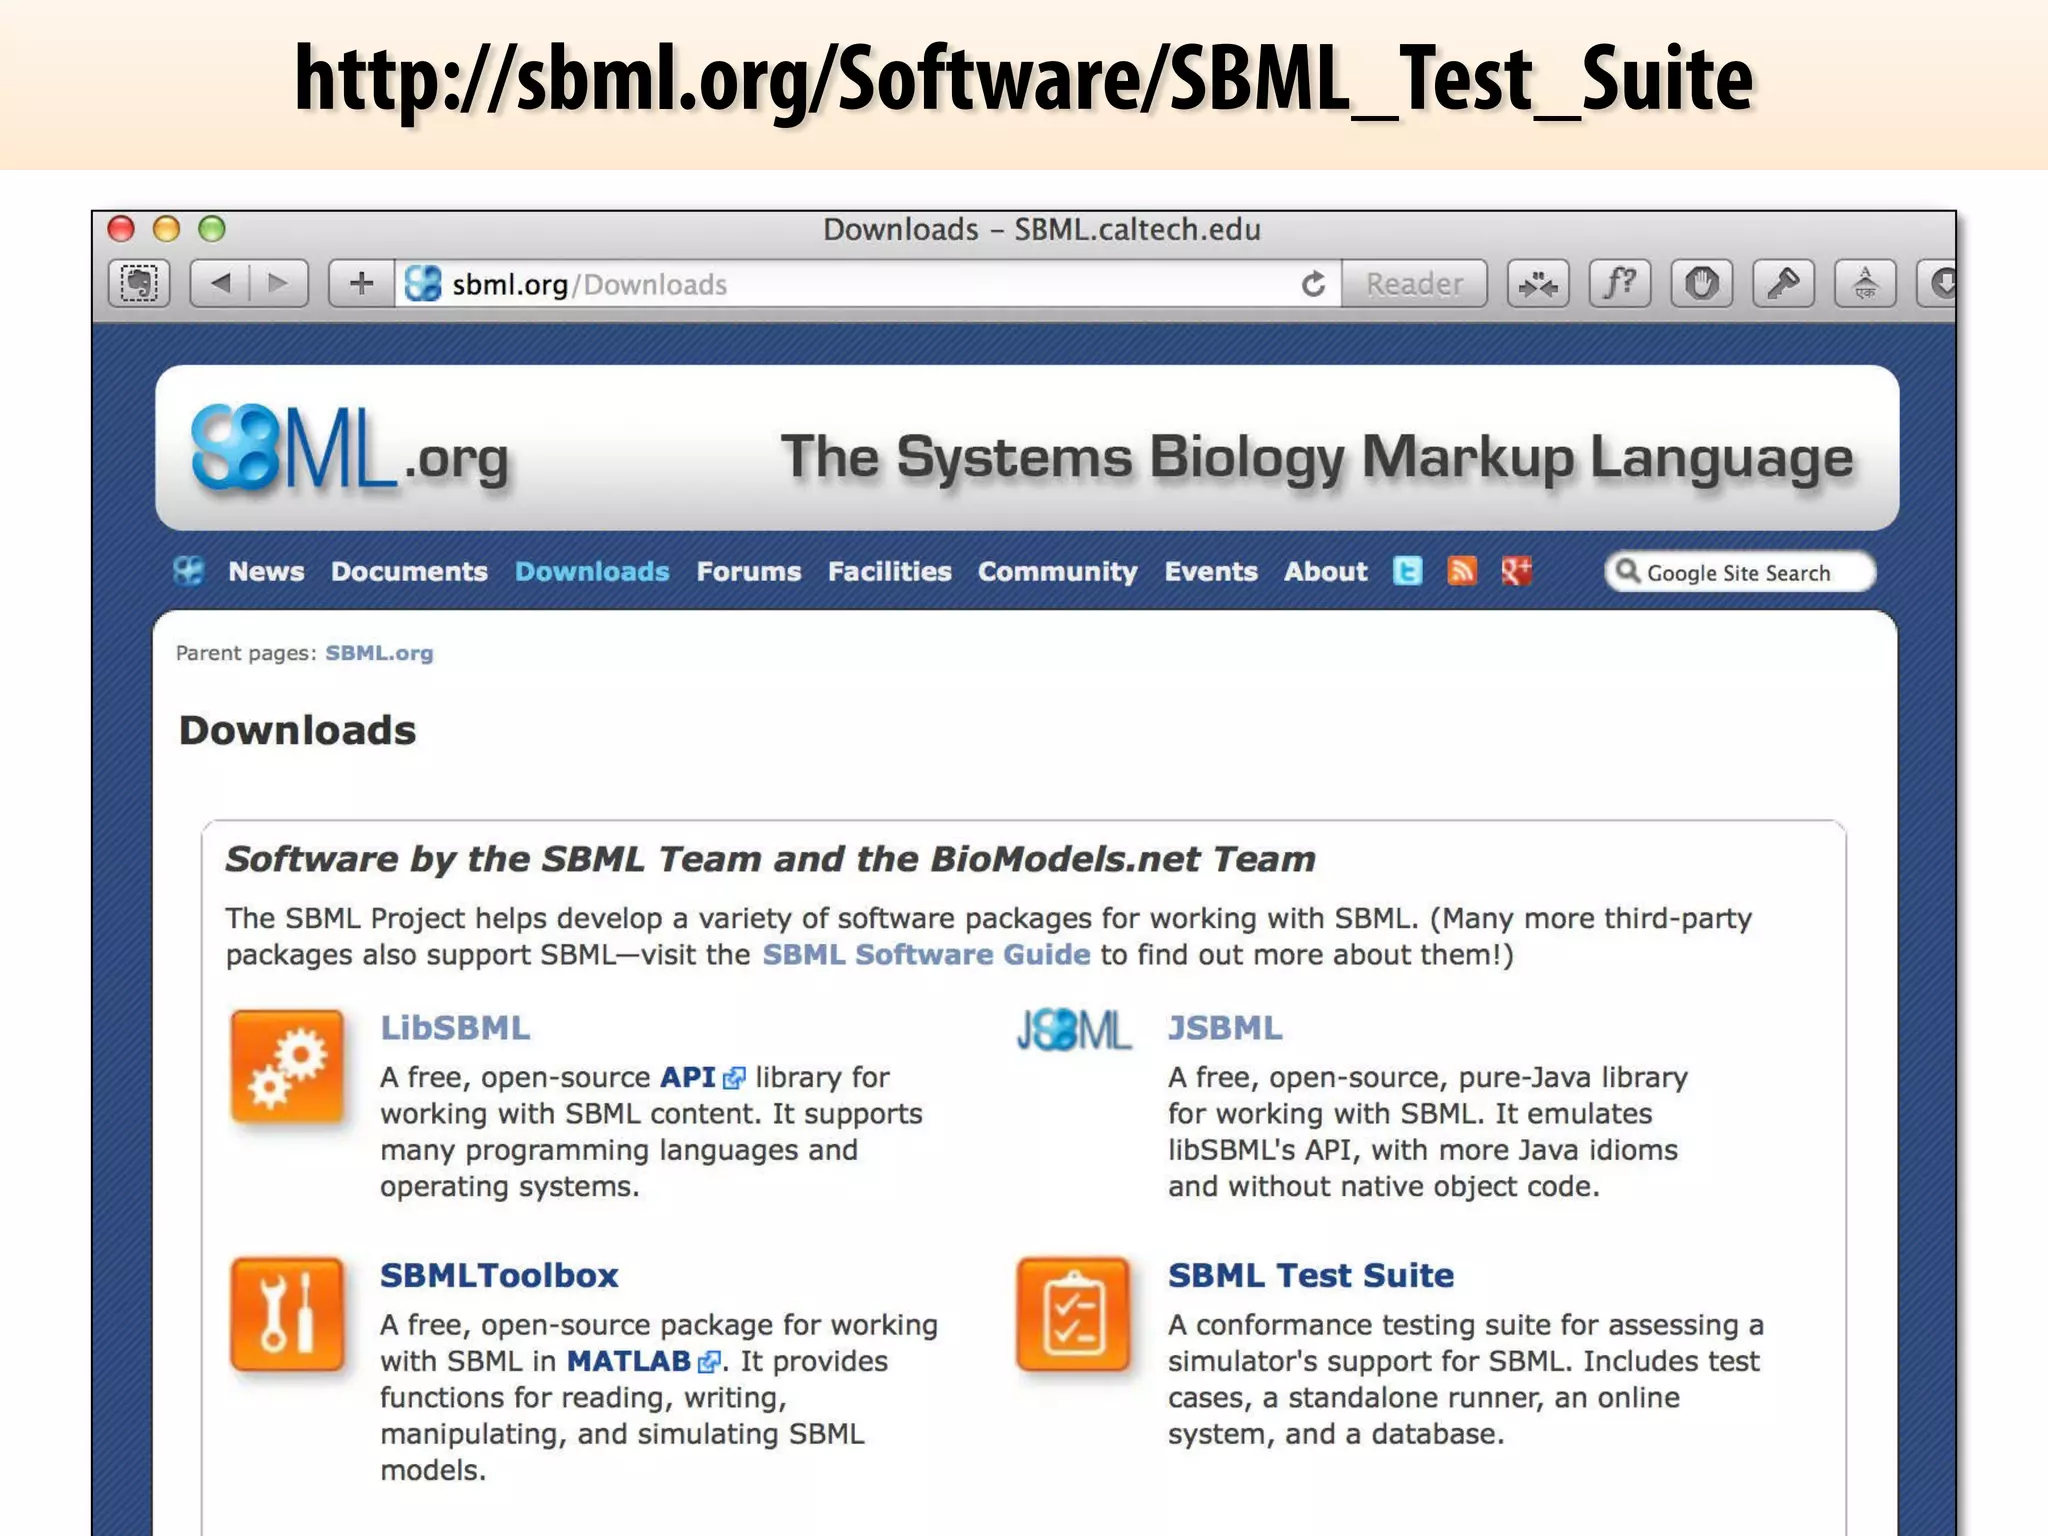
Task: Click the magnifier icon in search box
Action: coord(1628,571)
